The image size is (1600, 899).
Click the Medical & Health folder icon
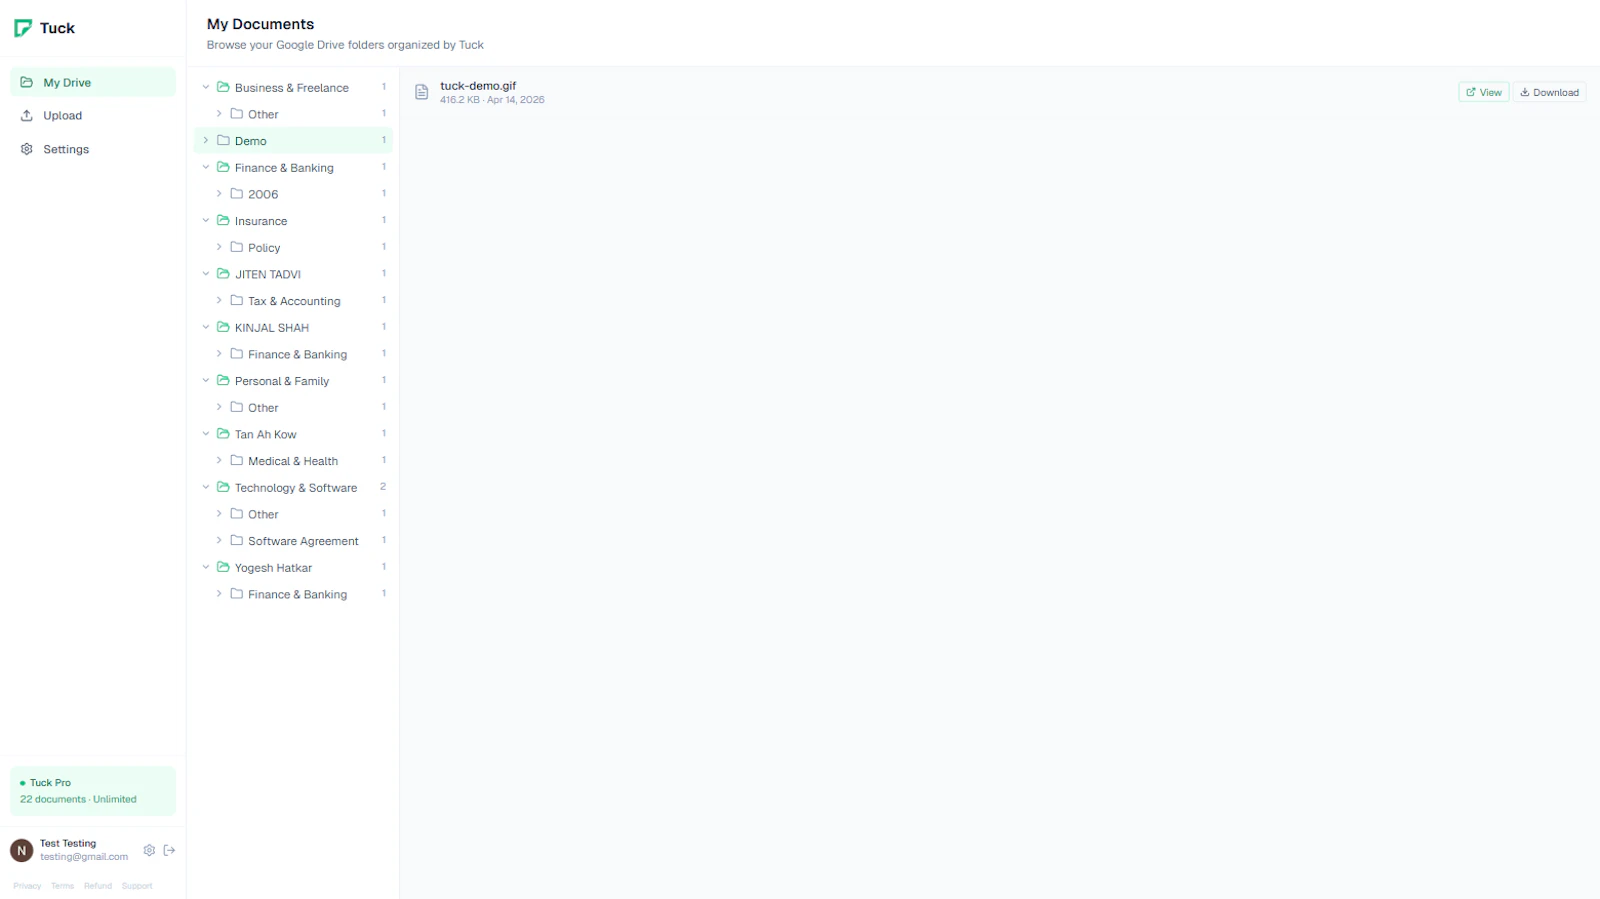237,460
